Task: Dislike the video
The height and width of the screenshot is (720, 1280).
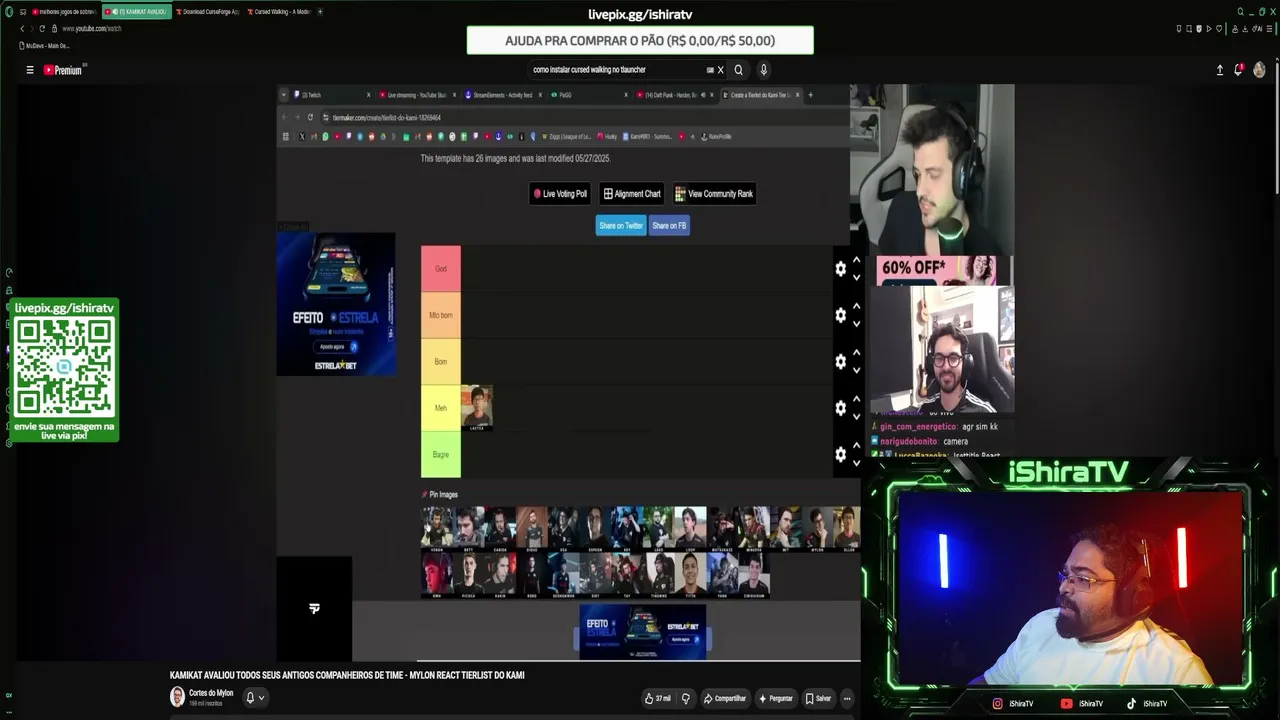Action: [x=686, y=699]
